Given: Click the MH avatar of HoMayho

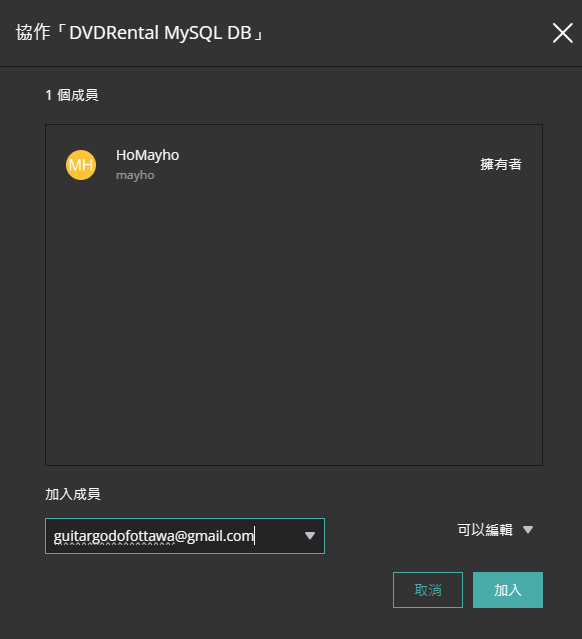Looking at the screenshot, I should click(x=81, y=165).
